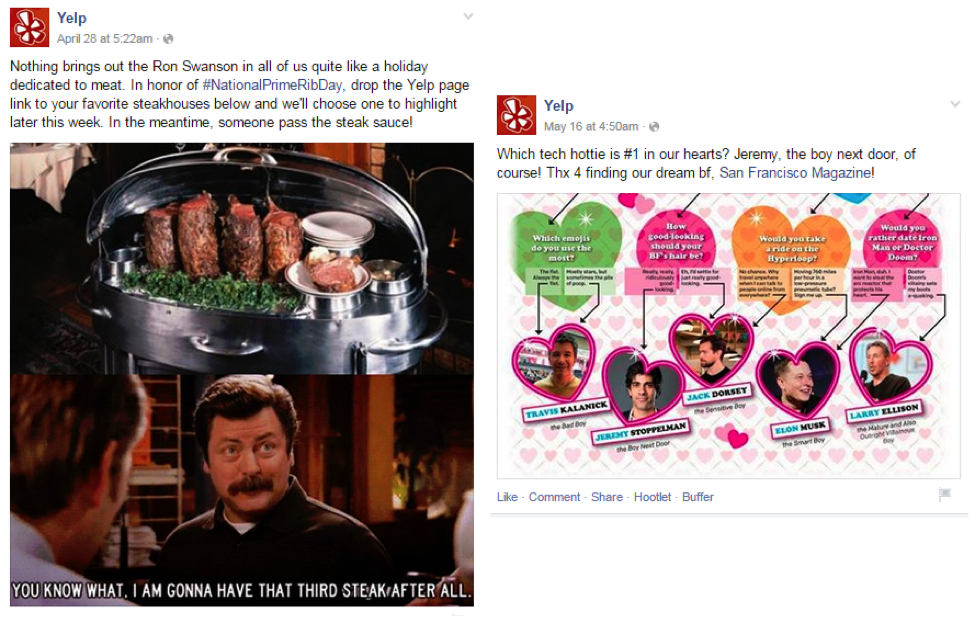Expand the options chevron on the April 28 post

click(468, 17)
